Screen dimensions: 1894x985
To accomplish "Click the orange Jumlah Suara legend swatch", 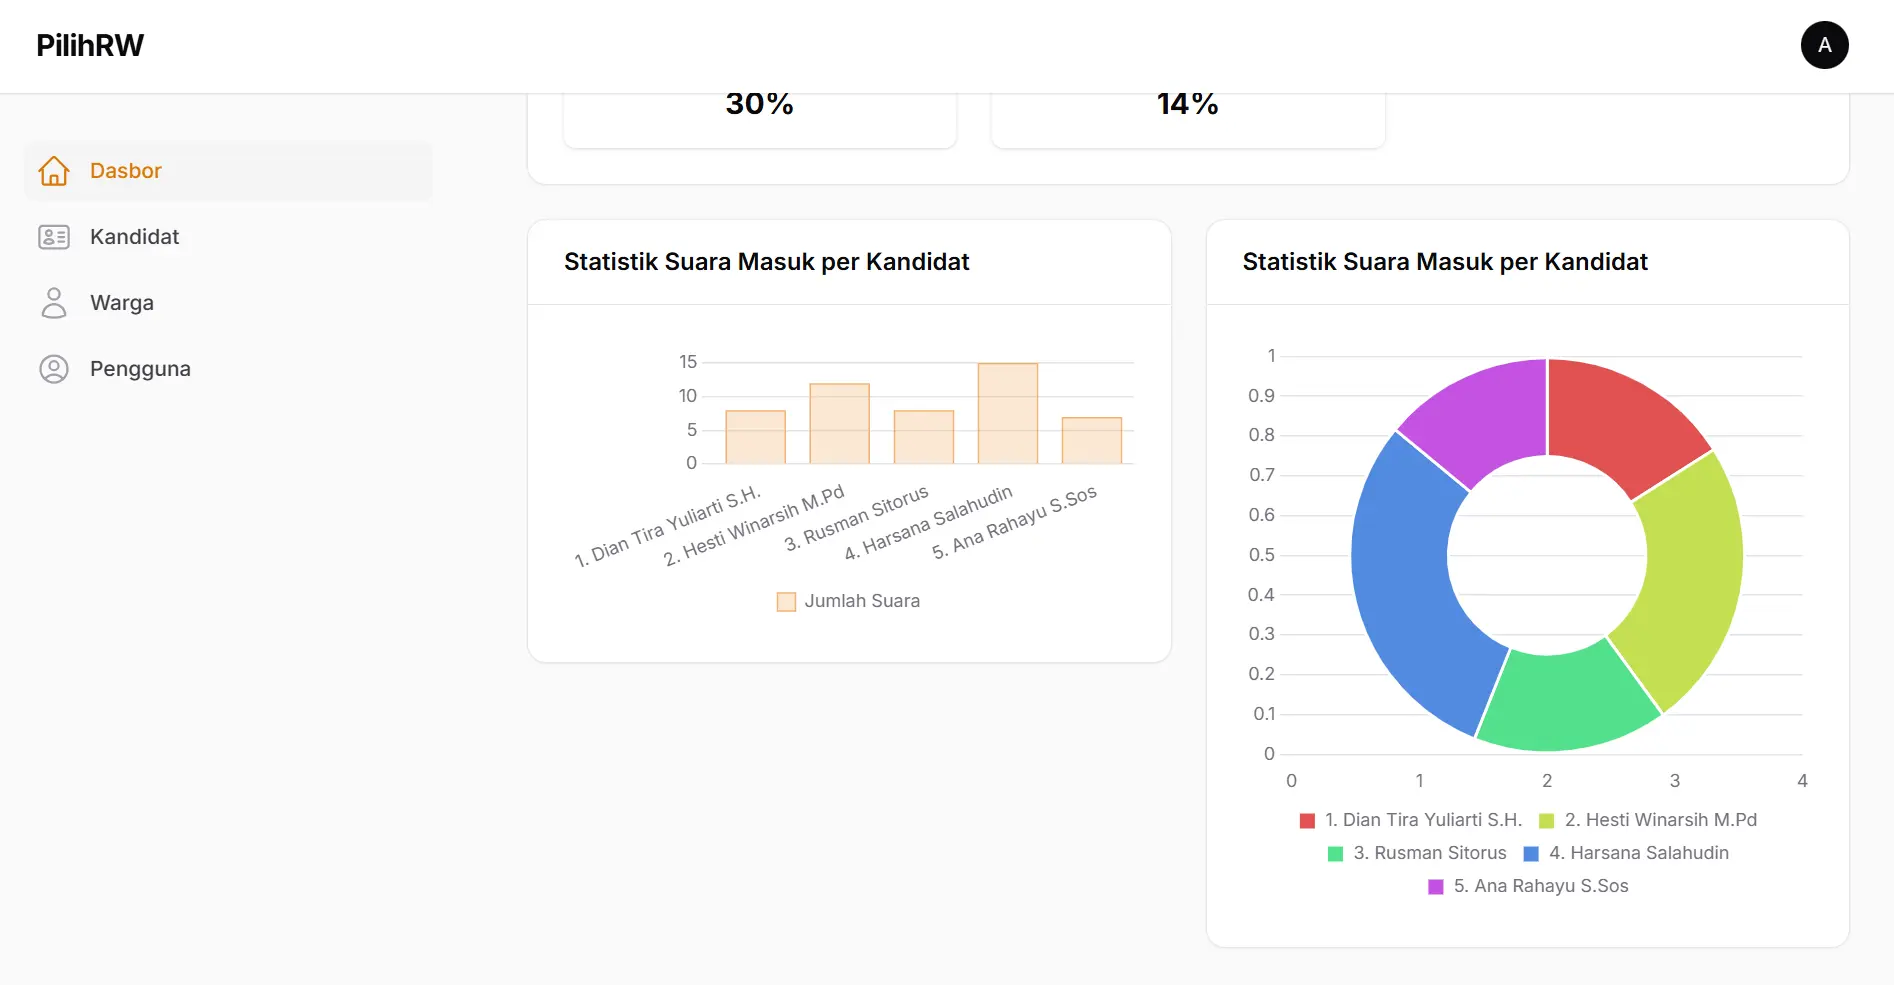I will [786, 601].
